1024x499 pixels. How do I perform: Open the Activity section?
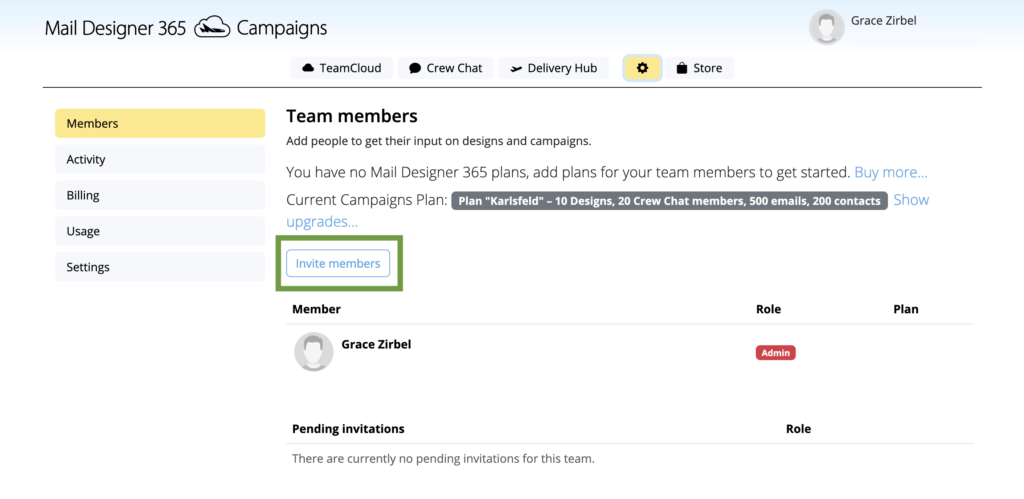(x=160, y=159)
